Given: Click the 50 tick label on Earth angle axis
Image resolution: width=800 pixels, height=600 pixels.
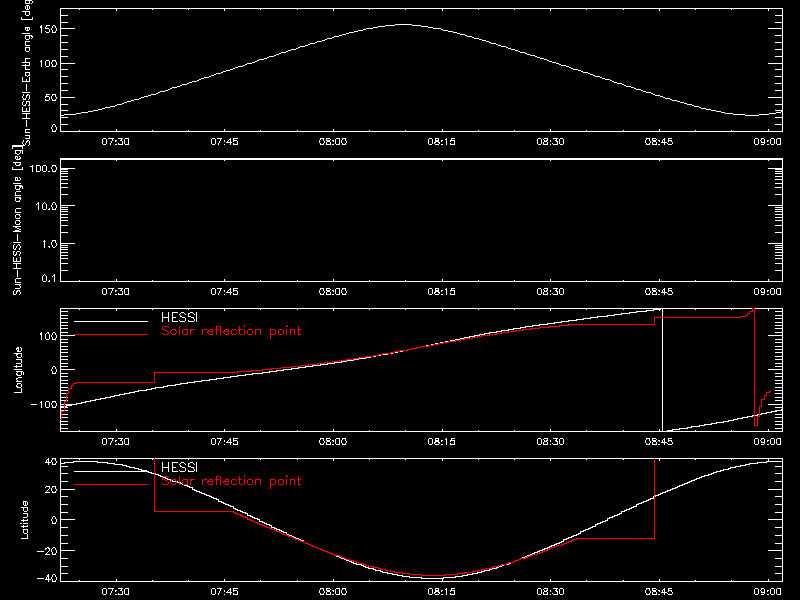Looking at the screenshot, I should click(51, 97).
